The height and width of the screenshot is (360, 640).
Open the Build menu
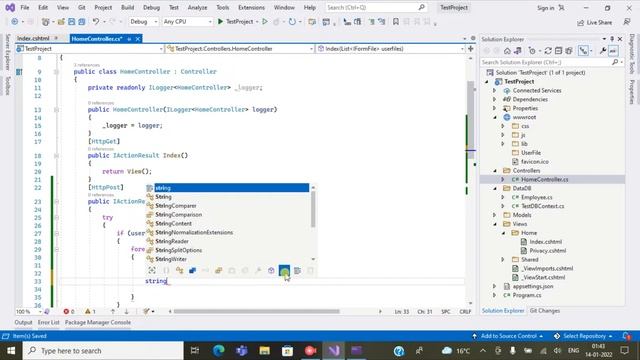127,7
